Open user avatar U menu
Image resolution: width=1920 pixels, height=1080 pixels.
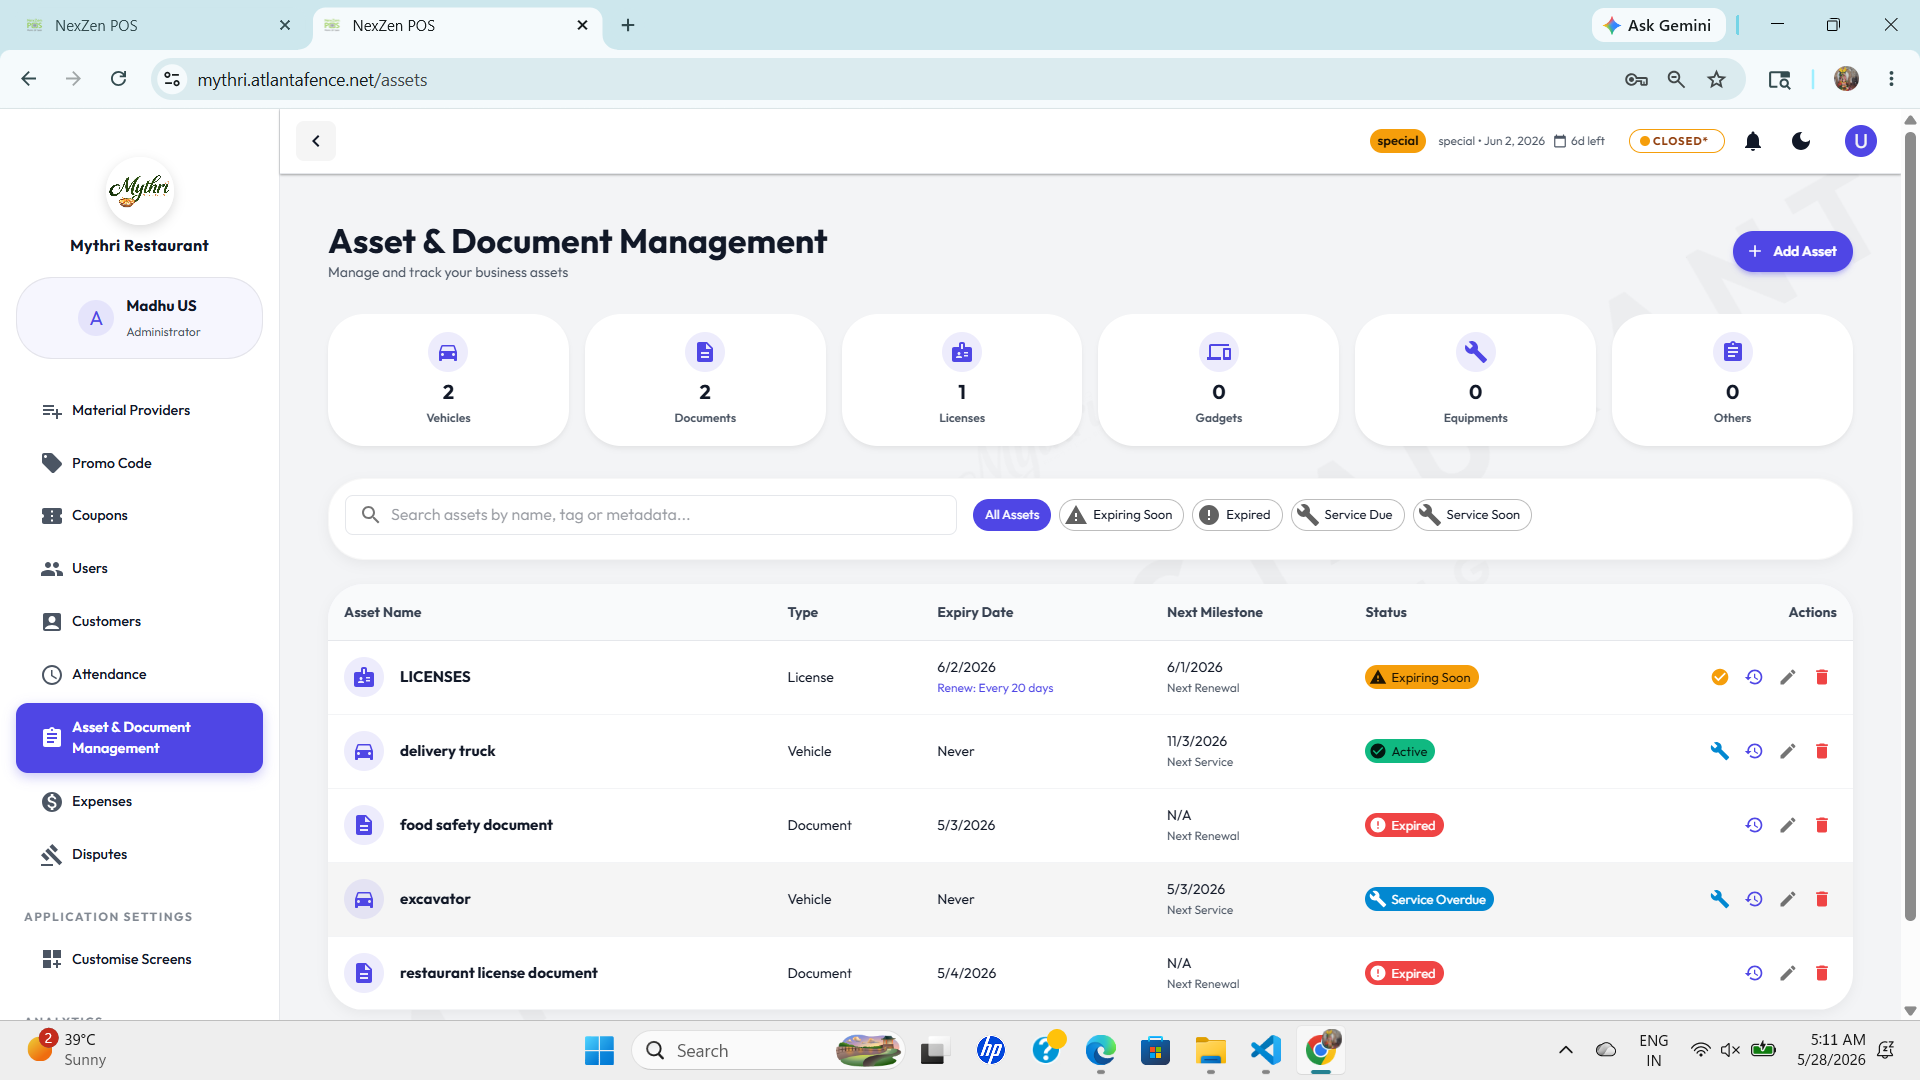[x=1861, y=141]
